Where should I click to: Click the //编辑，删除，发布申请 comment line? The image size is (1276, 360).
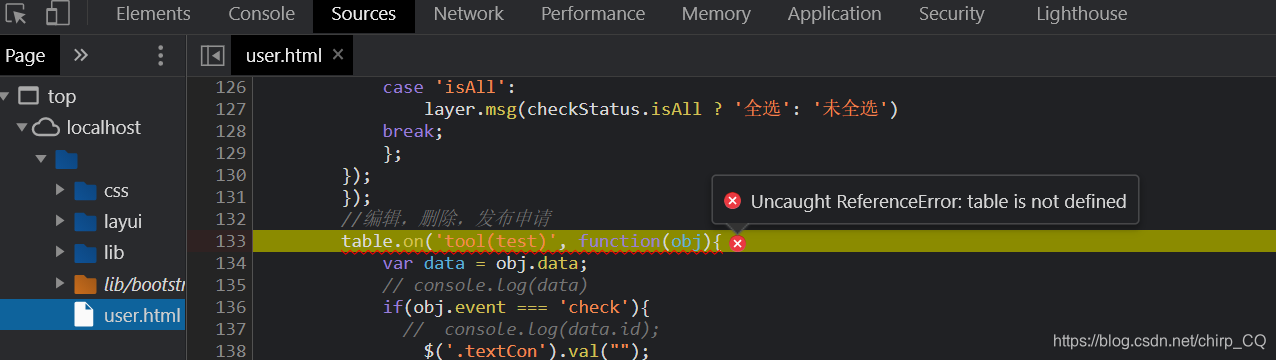click(446, 218)
